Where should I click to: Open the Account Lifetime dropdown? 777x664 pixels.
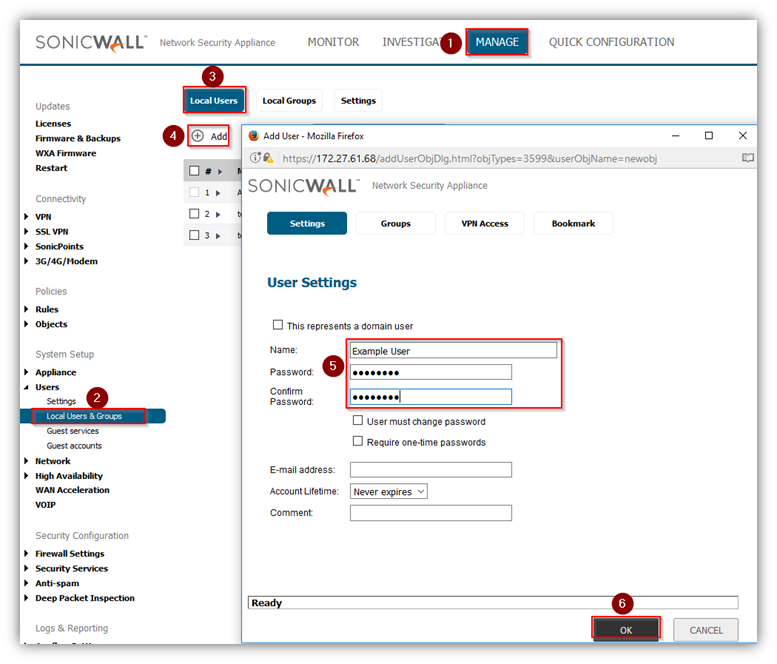(388, 491)
